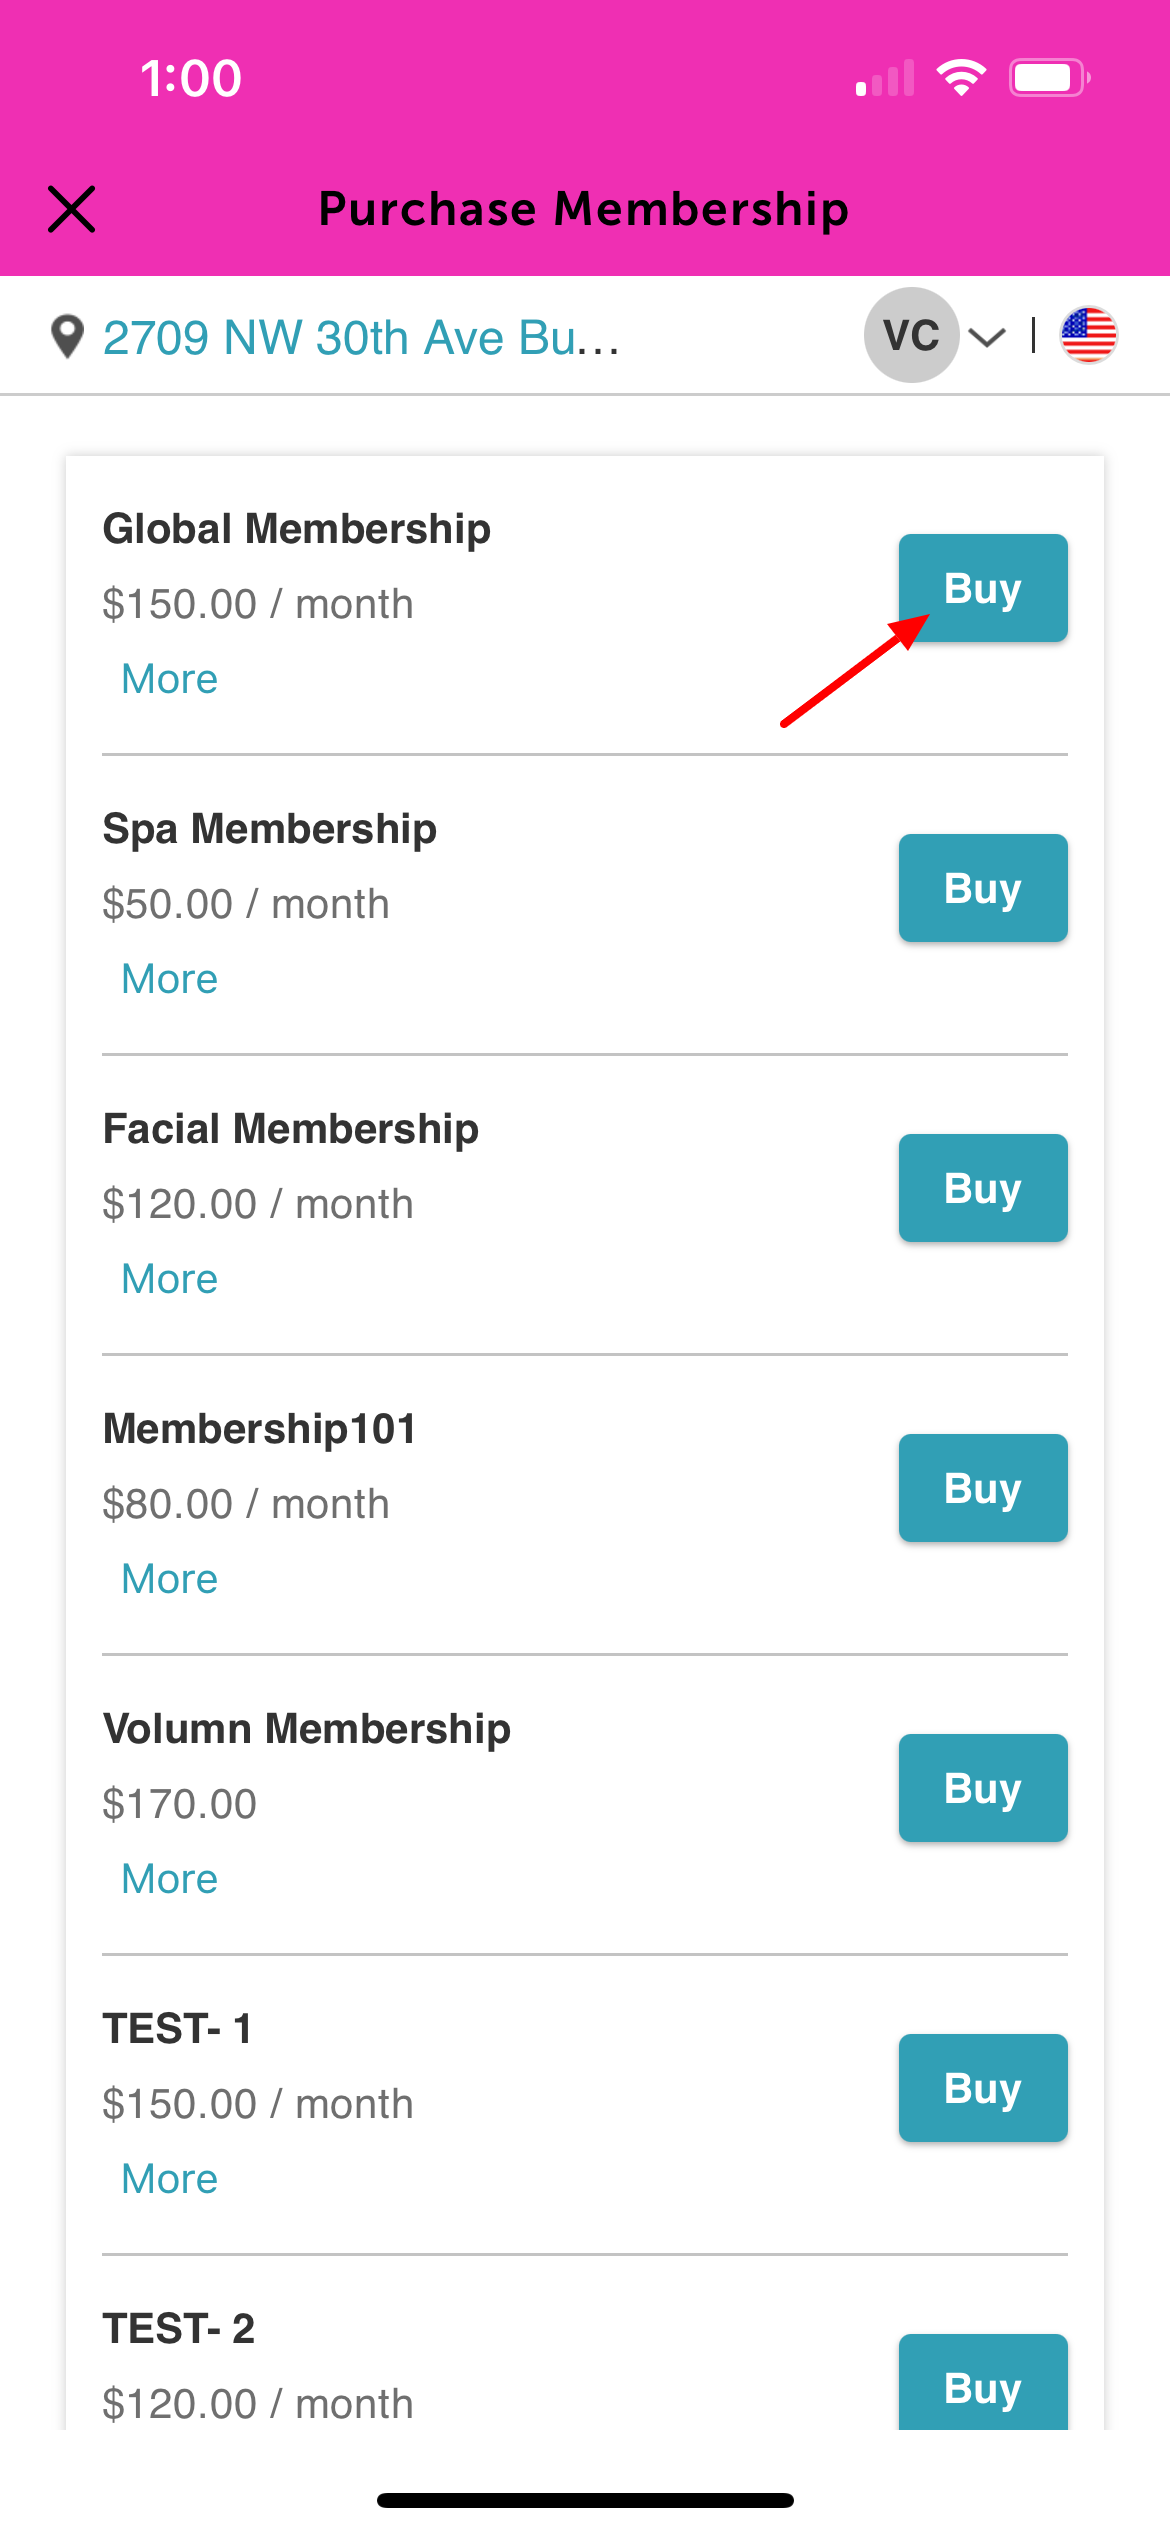The width and height of the screenshot is (1170, 2532).
Task: Expand the chevron next to VC
Action: [987, 337]
